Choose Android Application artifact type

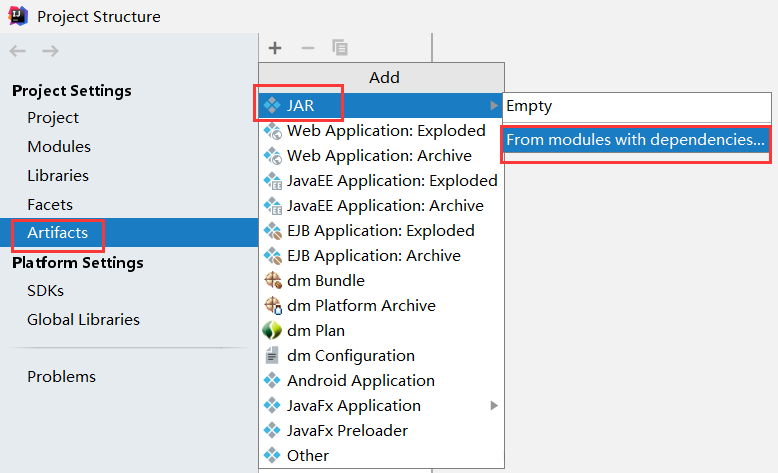(x=360, y=381)
